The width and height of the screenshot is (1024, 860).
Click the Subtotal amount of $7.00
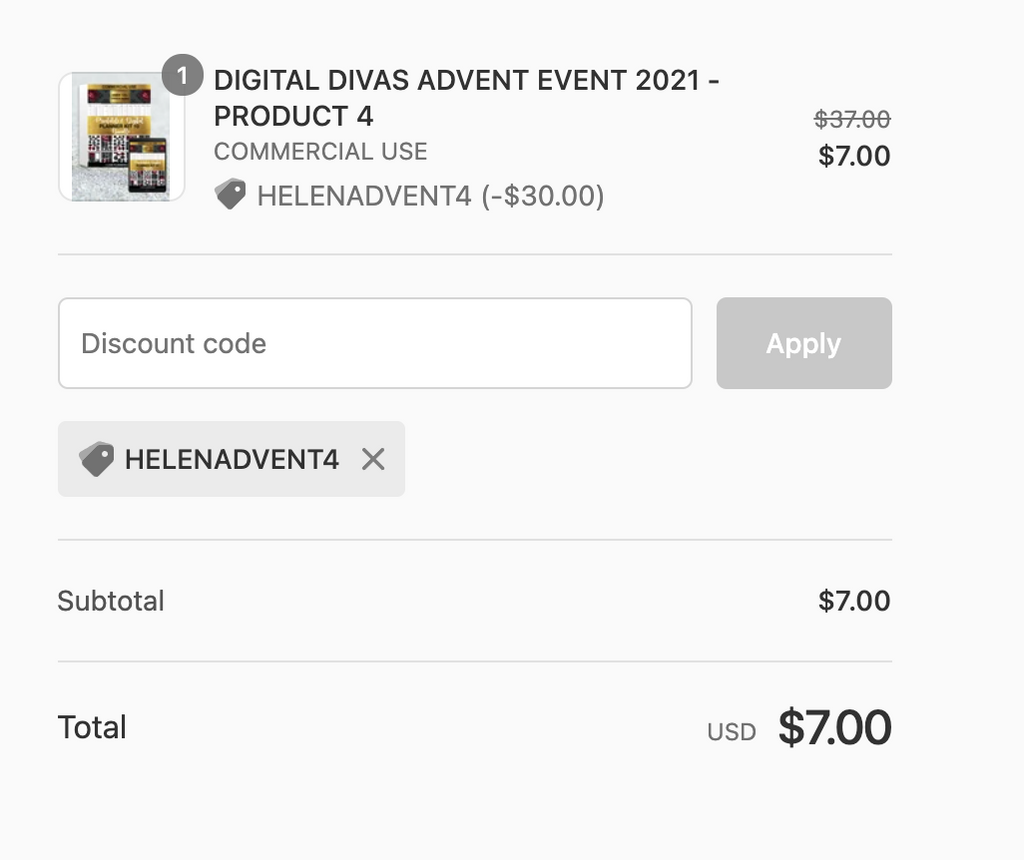click(x=854, y=601)
